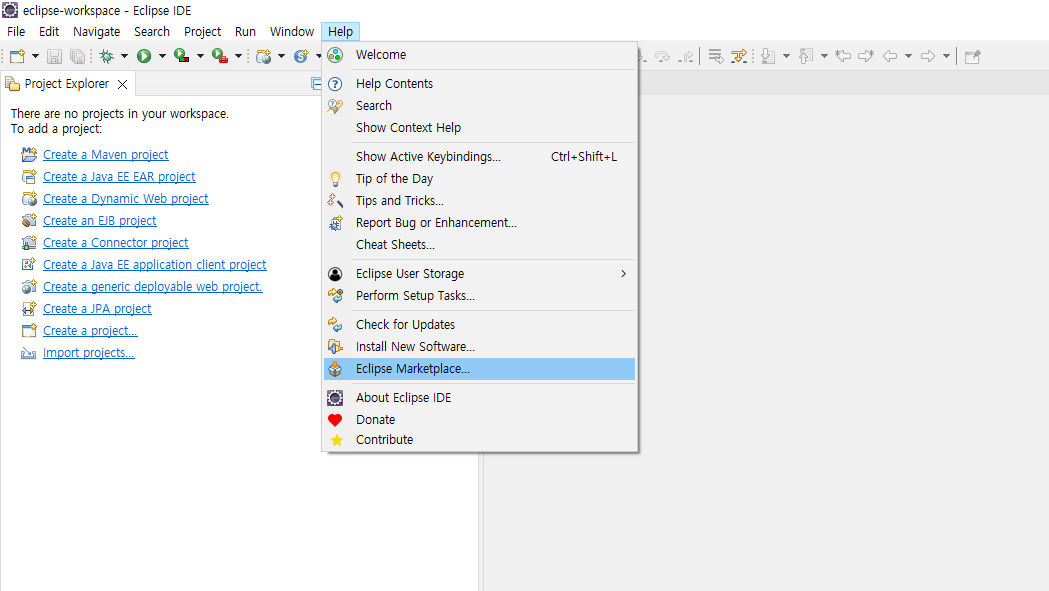Select the Project Explorer tab

point(66,84)
